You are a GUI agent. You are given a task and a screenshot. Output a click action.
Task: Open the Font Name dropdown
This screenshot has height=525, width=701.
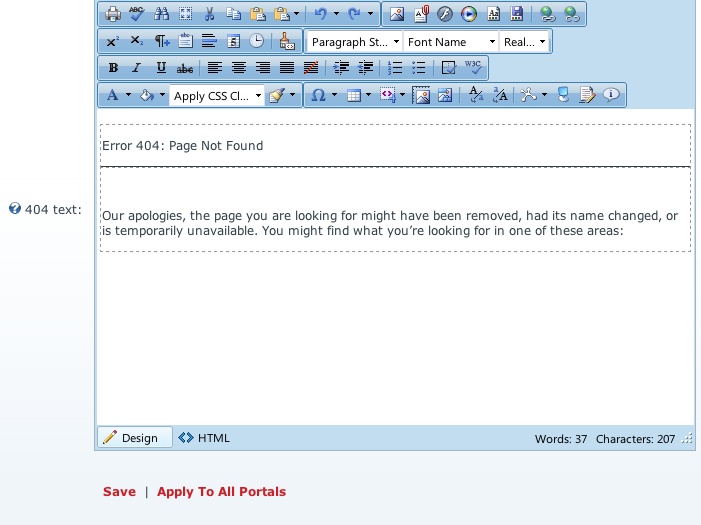pyautogui.click(x=451, y=42)
